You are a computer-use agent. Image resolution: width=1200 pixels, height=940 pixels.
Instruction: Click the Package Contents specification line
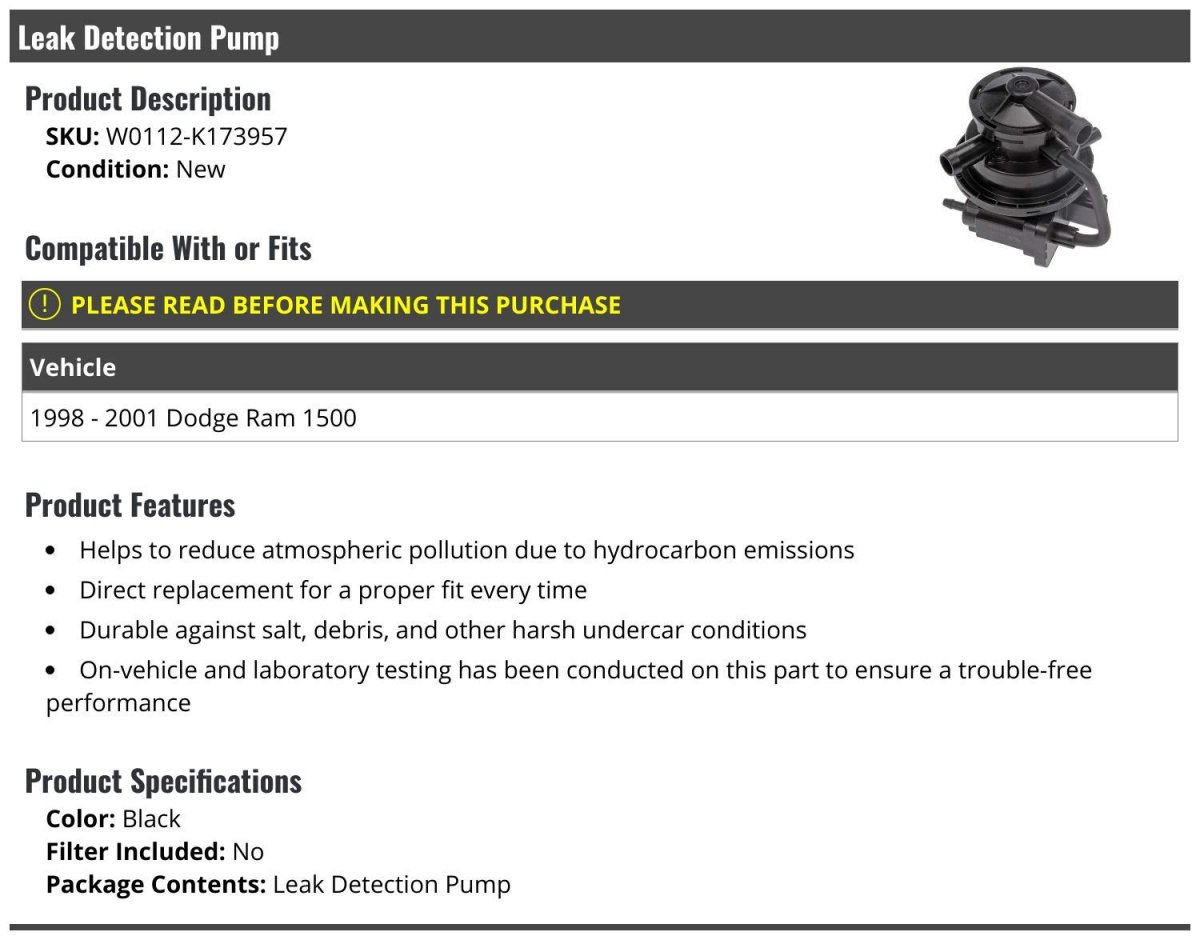[278, 885]
